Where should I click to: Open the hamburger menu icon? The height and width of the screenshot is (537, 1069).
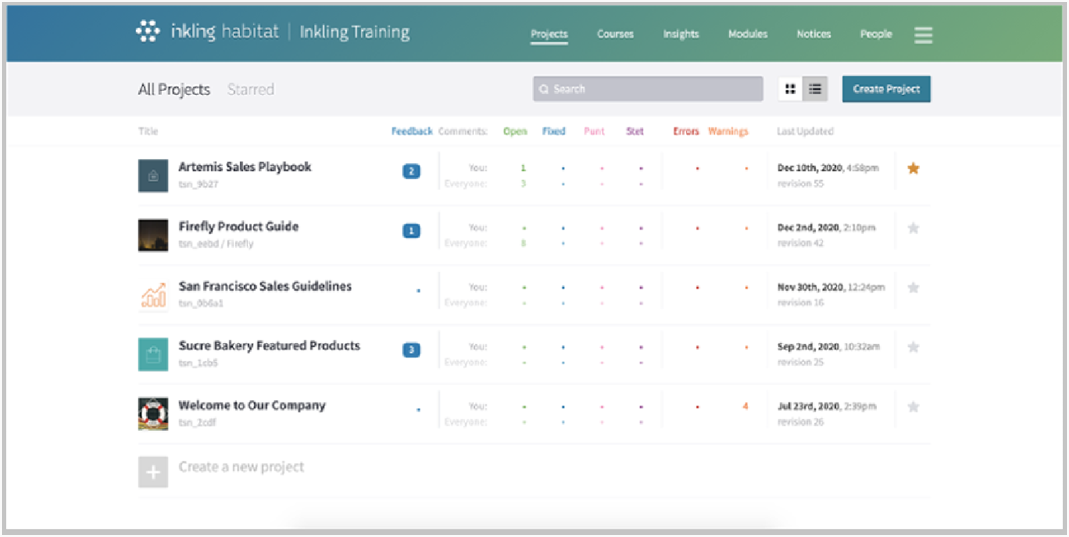(923, 35)
